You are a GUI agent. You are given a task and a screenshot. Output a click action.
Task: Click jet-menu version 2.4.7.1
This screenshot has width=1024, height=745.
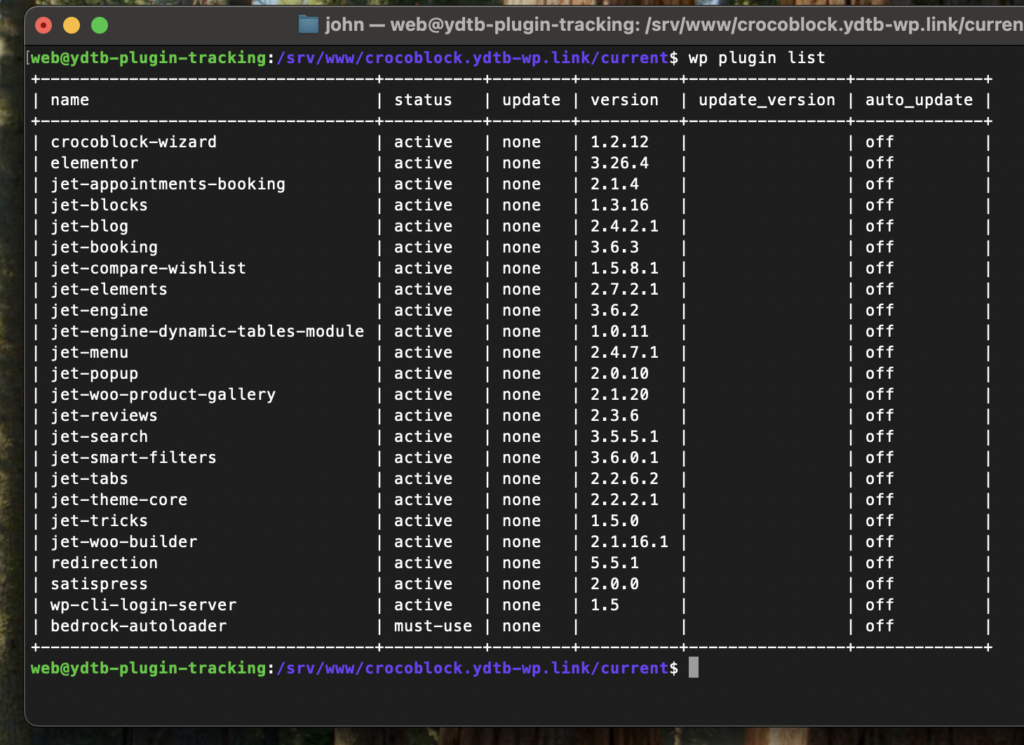624,353
